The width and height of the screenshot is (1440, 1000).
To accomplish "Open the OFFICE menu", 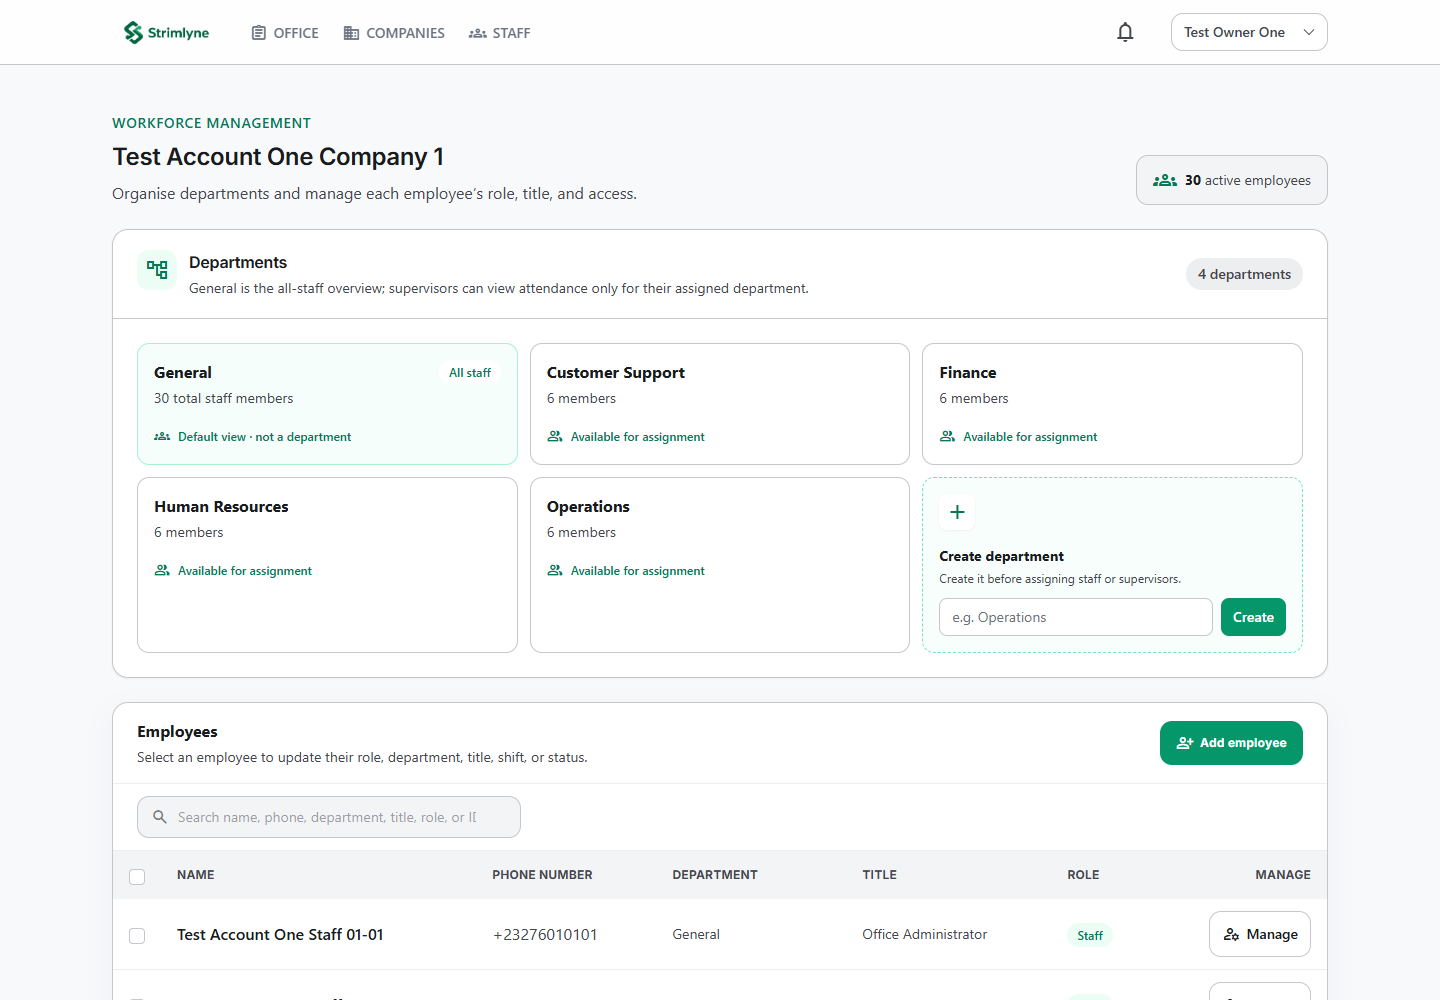I will 285,33.
